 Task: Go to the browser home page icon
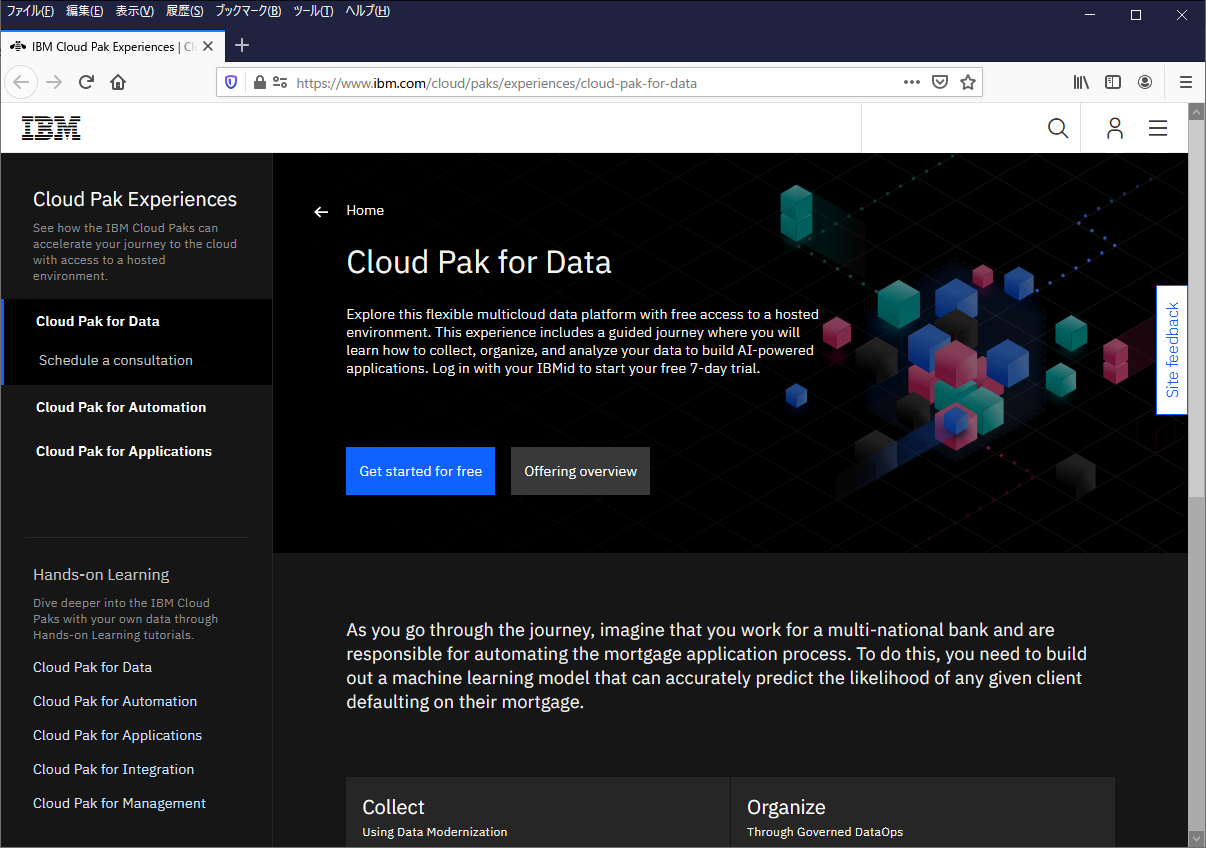coord(118,83)
